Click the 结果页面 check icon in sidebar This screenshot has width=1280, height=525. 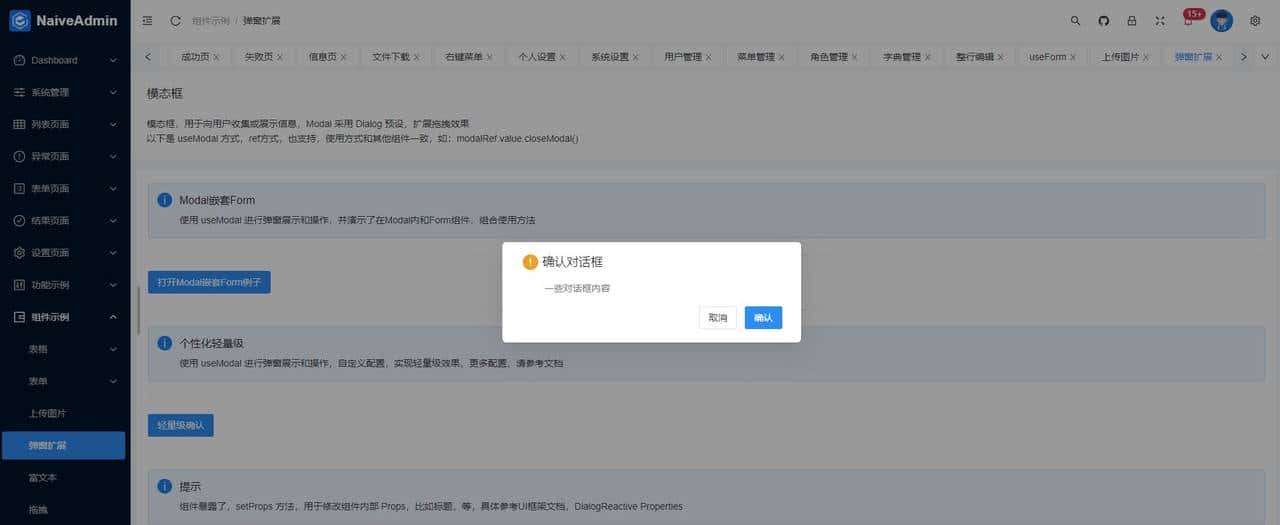point(19,220)
